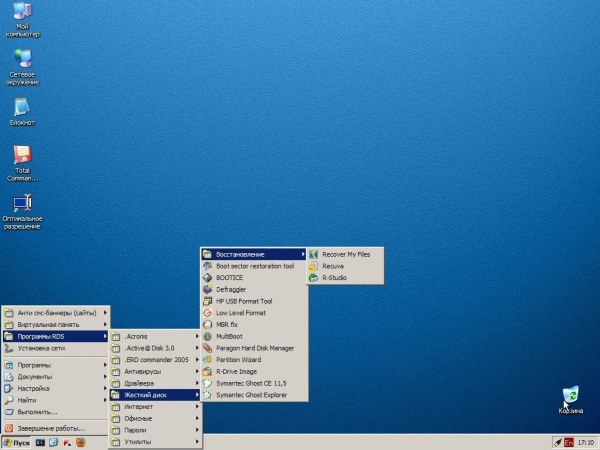Launch Recuva from the recovery submenu
The image size is (600, 450).
click(333, 266)
